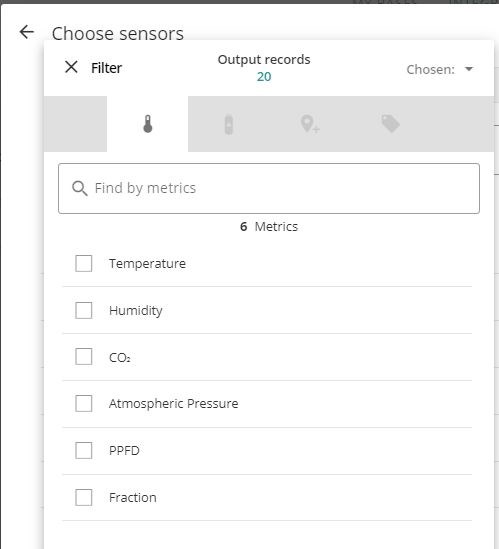This screenshot has width=499, height=549.
Task: Tick the Temperature checkbox
Action: [x=84, y=263]
